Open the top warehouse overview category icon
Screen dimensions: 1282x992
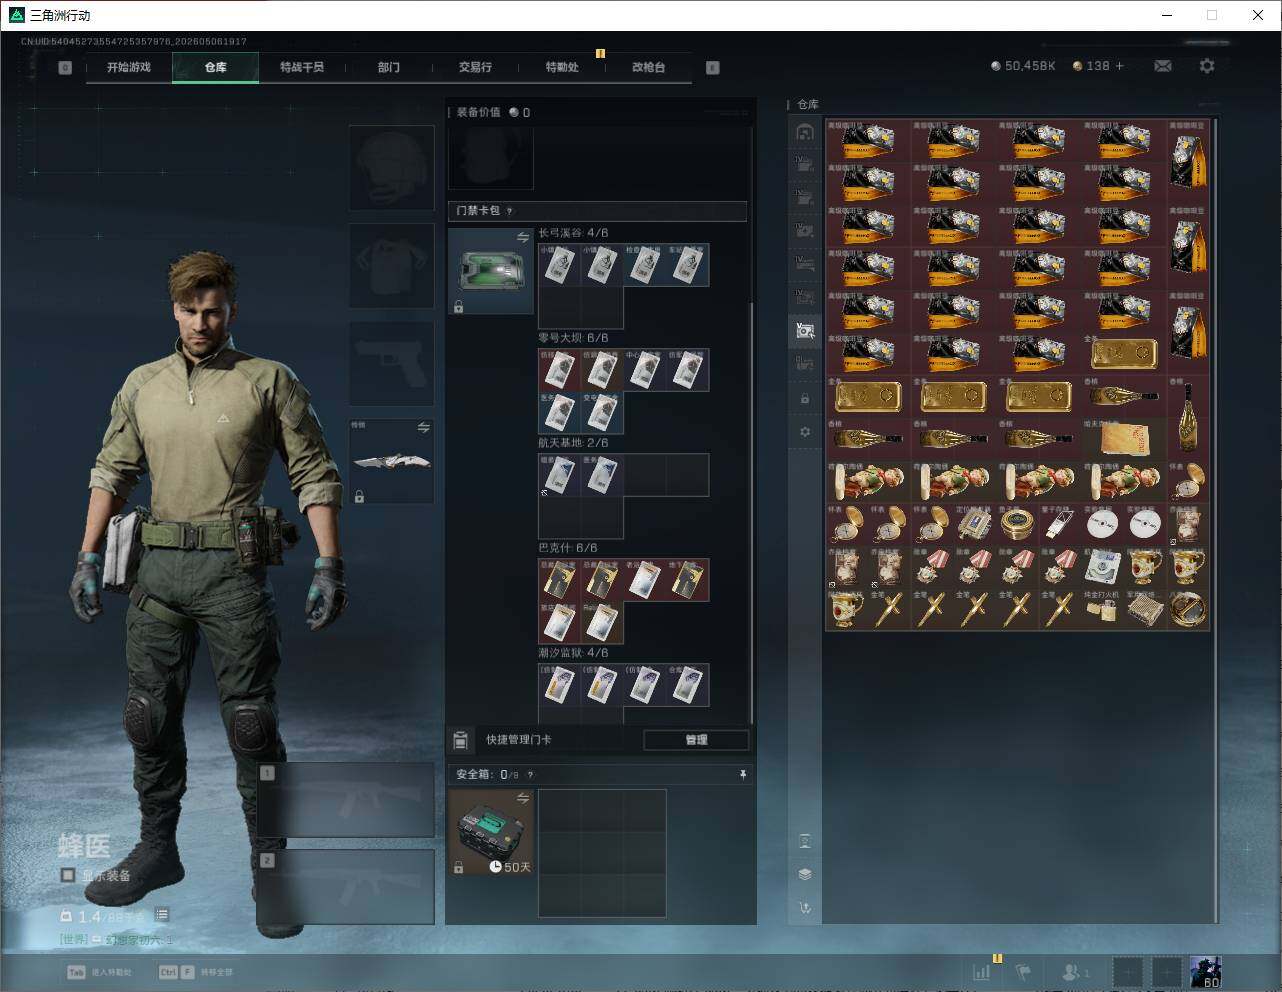click(x=805, y=132)
